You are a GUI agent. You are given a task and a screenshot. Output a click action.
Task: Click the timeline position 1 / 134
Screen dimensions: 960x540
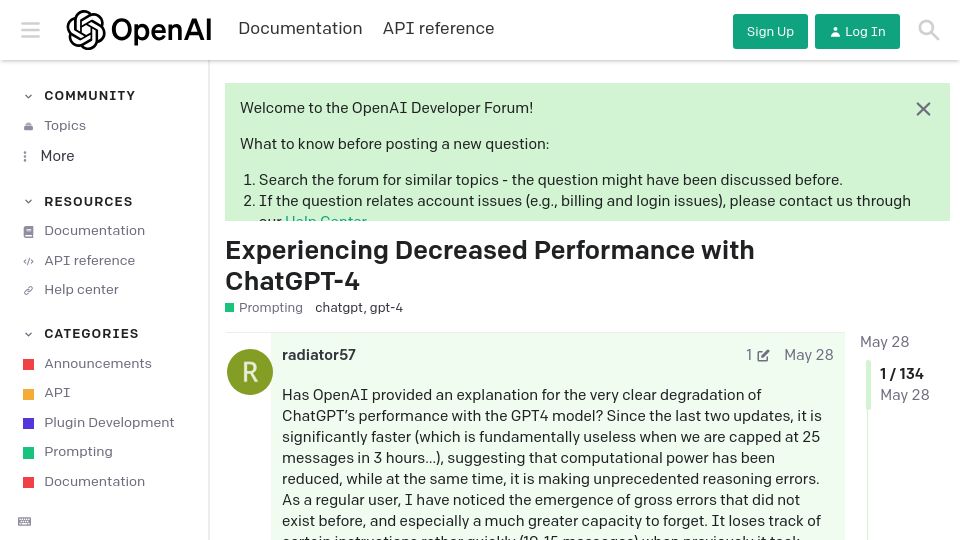901,373
